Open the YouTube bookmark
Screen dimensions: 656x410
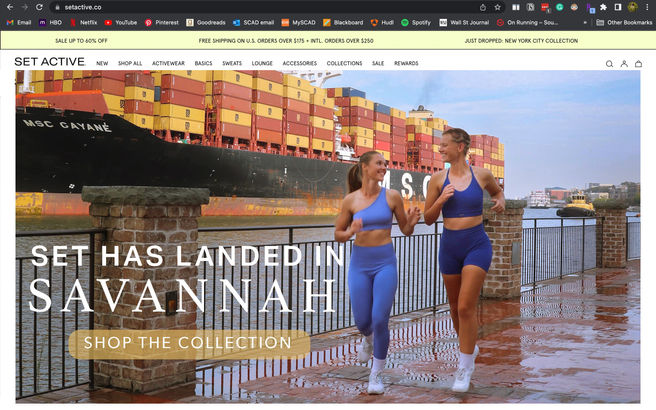tap(121, 23)
